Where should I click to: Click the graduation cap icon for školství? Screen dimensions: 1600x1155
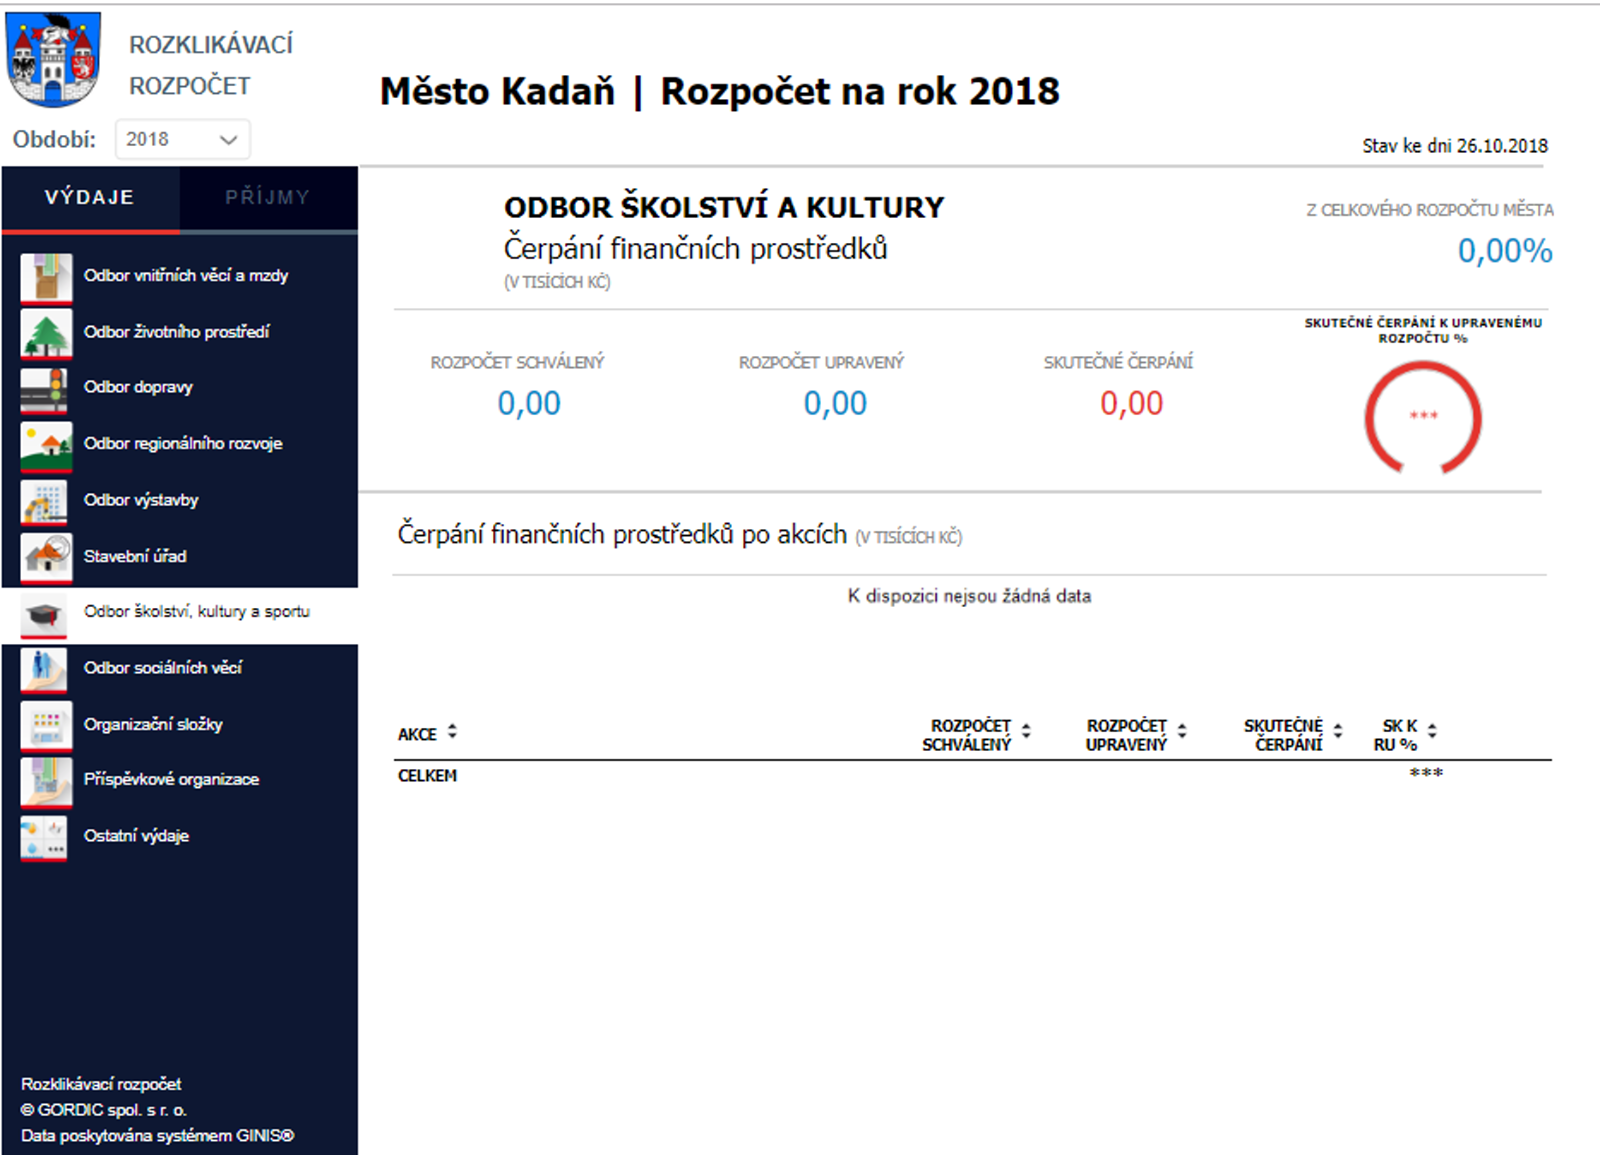46,613
